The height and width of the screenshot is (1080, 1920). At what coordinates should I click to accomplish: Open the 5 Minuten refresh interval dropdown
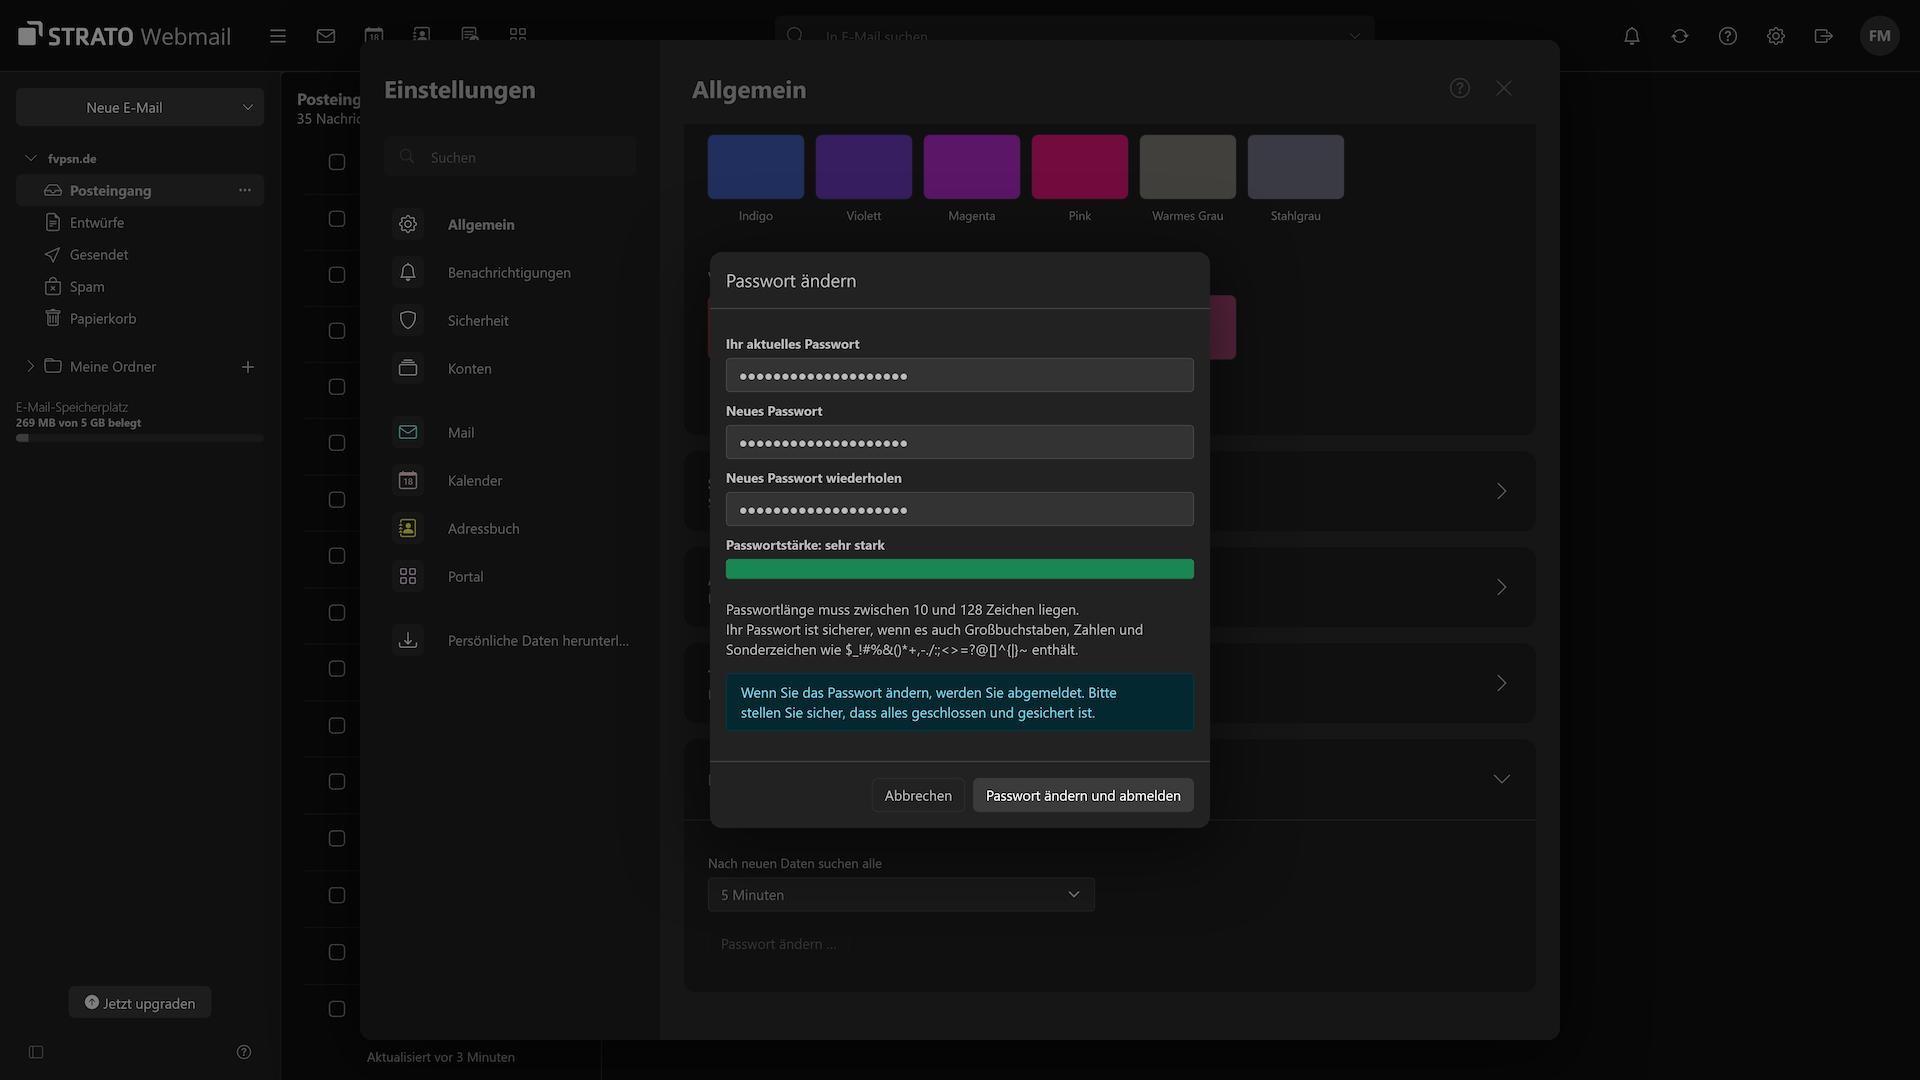[901, 894]
